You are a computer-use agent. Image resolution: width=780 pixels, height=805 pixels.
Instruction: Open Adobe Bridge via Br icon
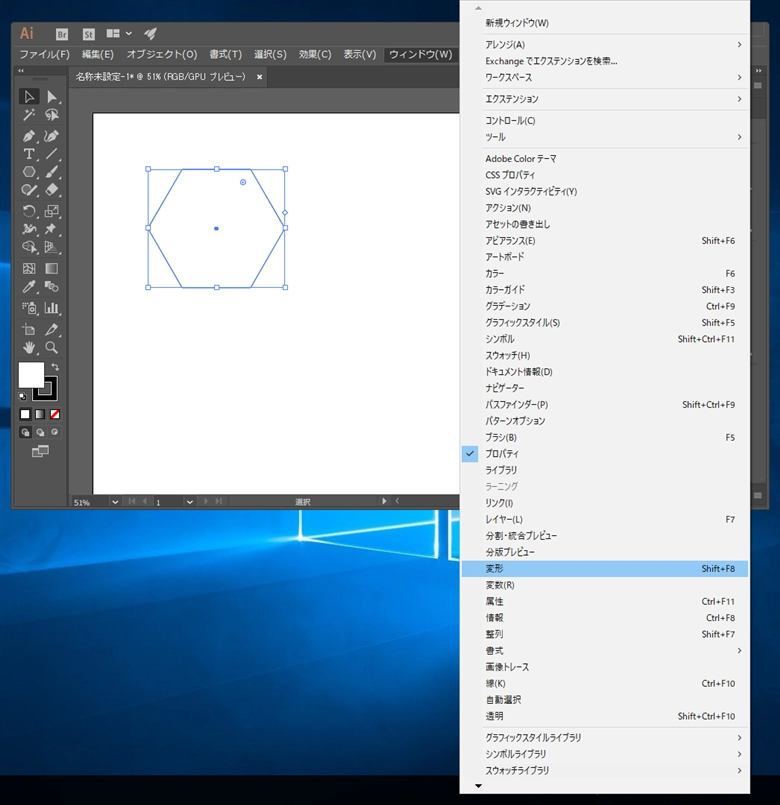(62, 34)
